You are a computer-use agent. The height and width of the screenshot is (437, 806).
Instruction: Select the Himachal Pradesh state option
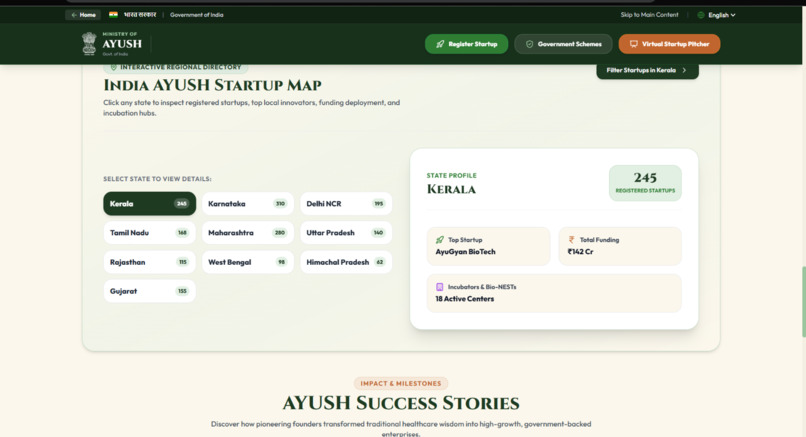pos(346,262)
